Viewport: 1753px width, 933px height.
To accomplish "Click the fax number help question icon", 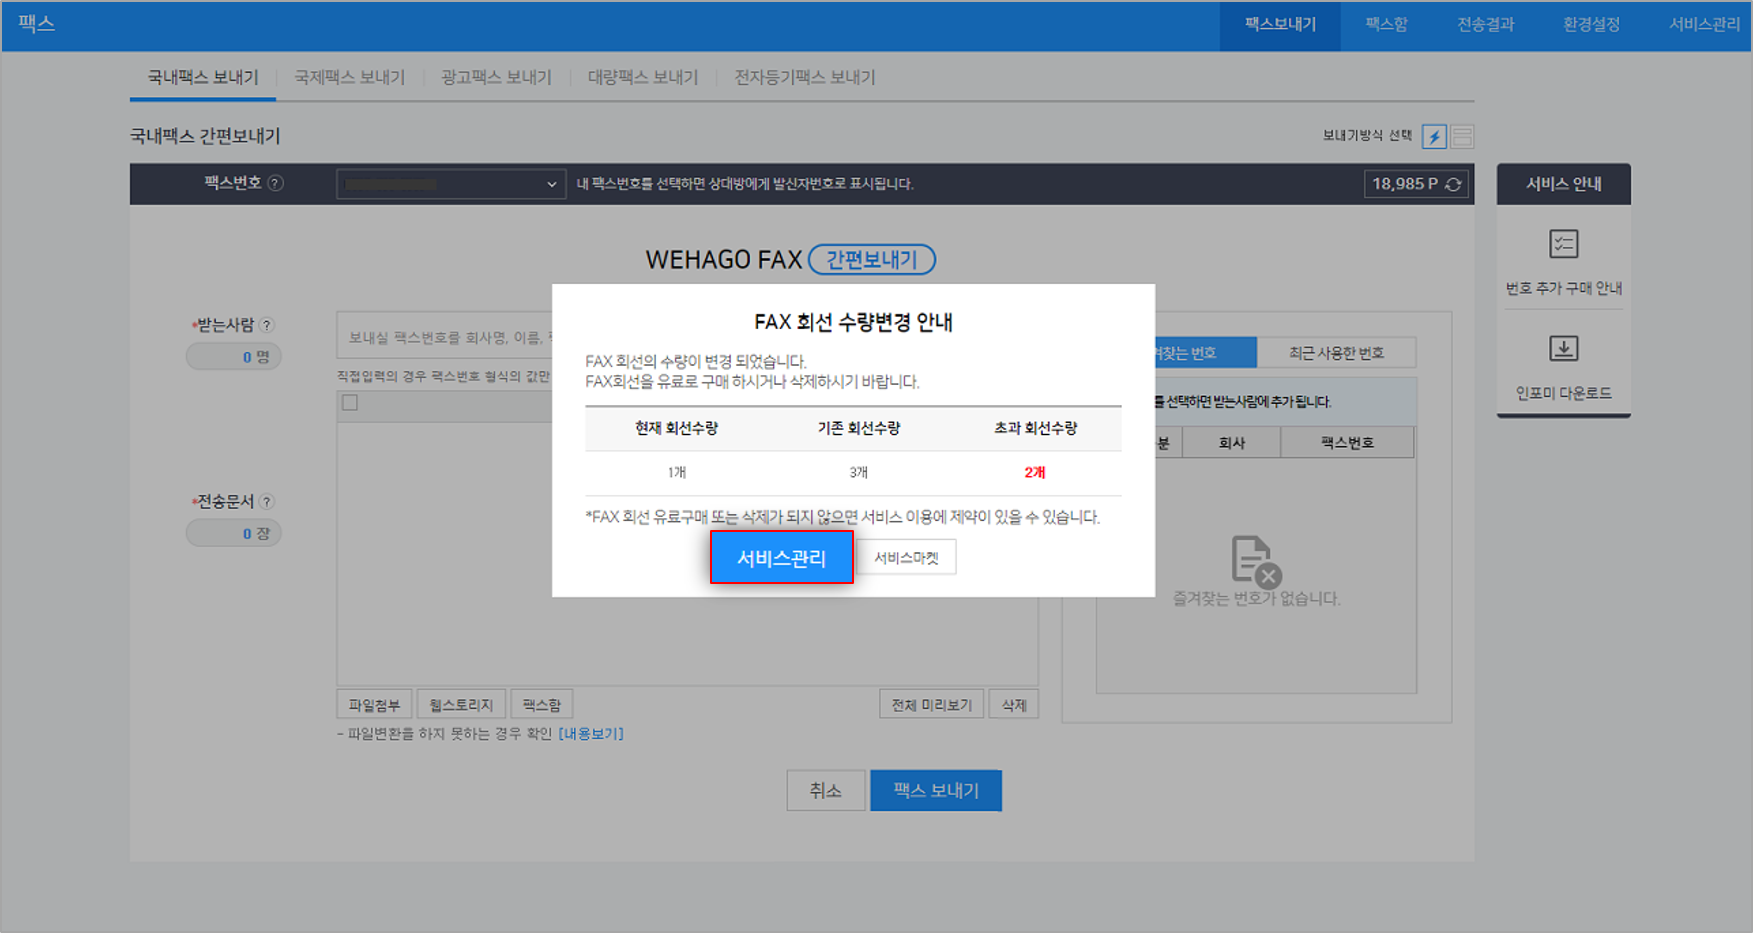I will tap(275, 183).
